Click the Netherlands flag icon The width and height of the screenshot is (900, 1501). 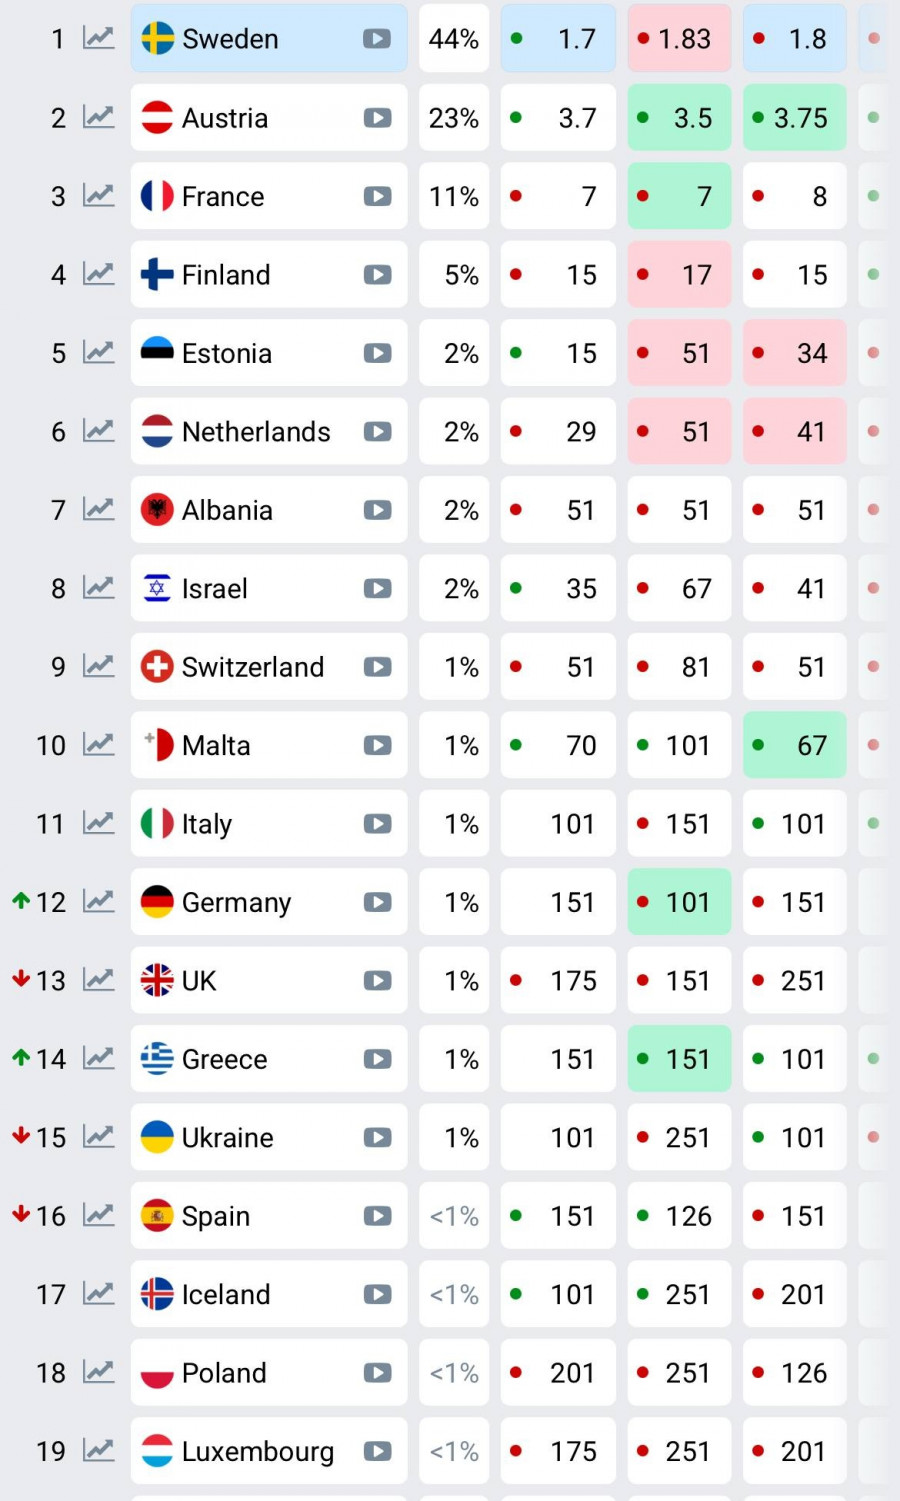pyautogui.click(x=157, y=431)
